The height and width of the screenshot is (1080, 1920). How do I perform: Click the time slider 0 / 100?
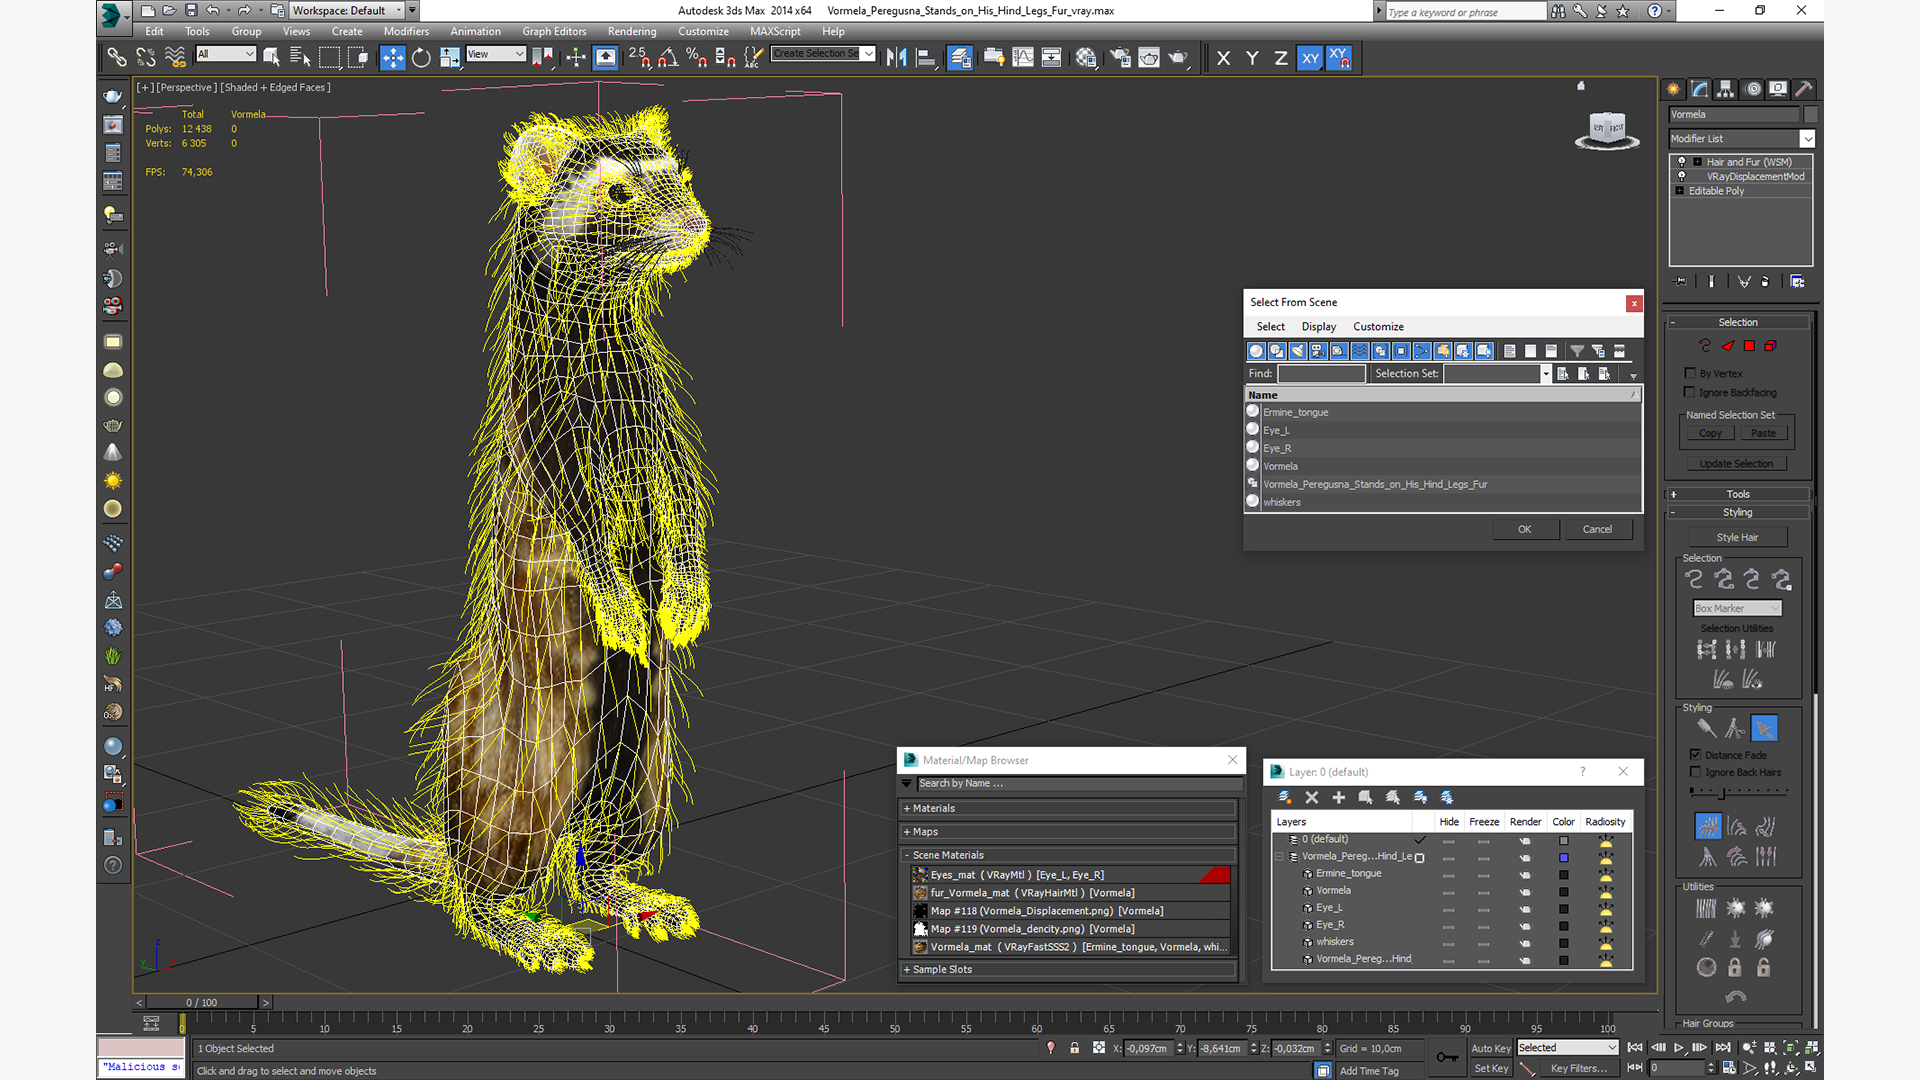(x=202, y=1003)
